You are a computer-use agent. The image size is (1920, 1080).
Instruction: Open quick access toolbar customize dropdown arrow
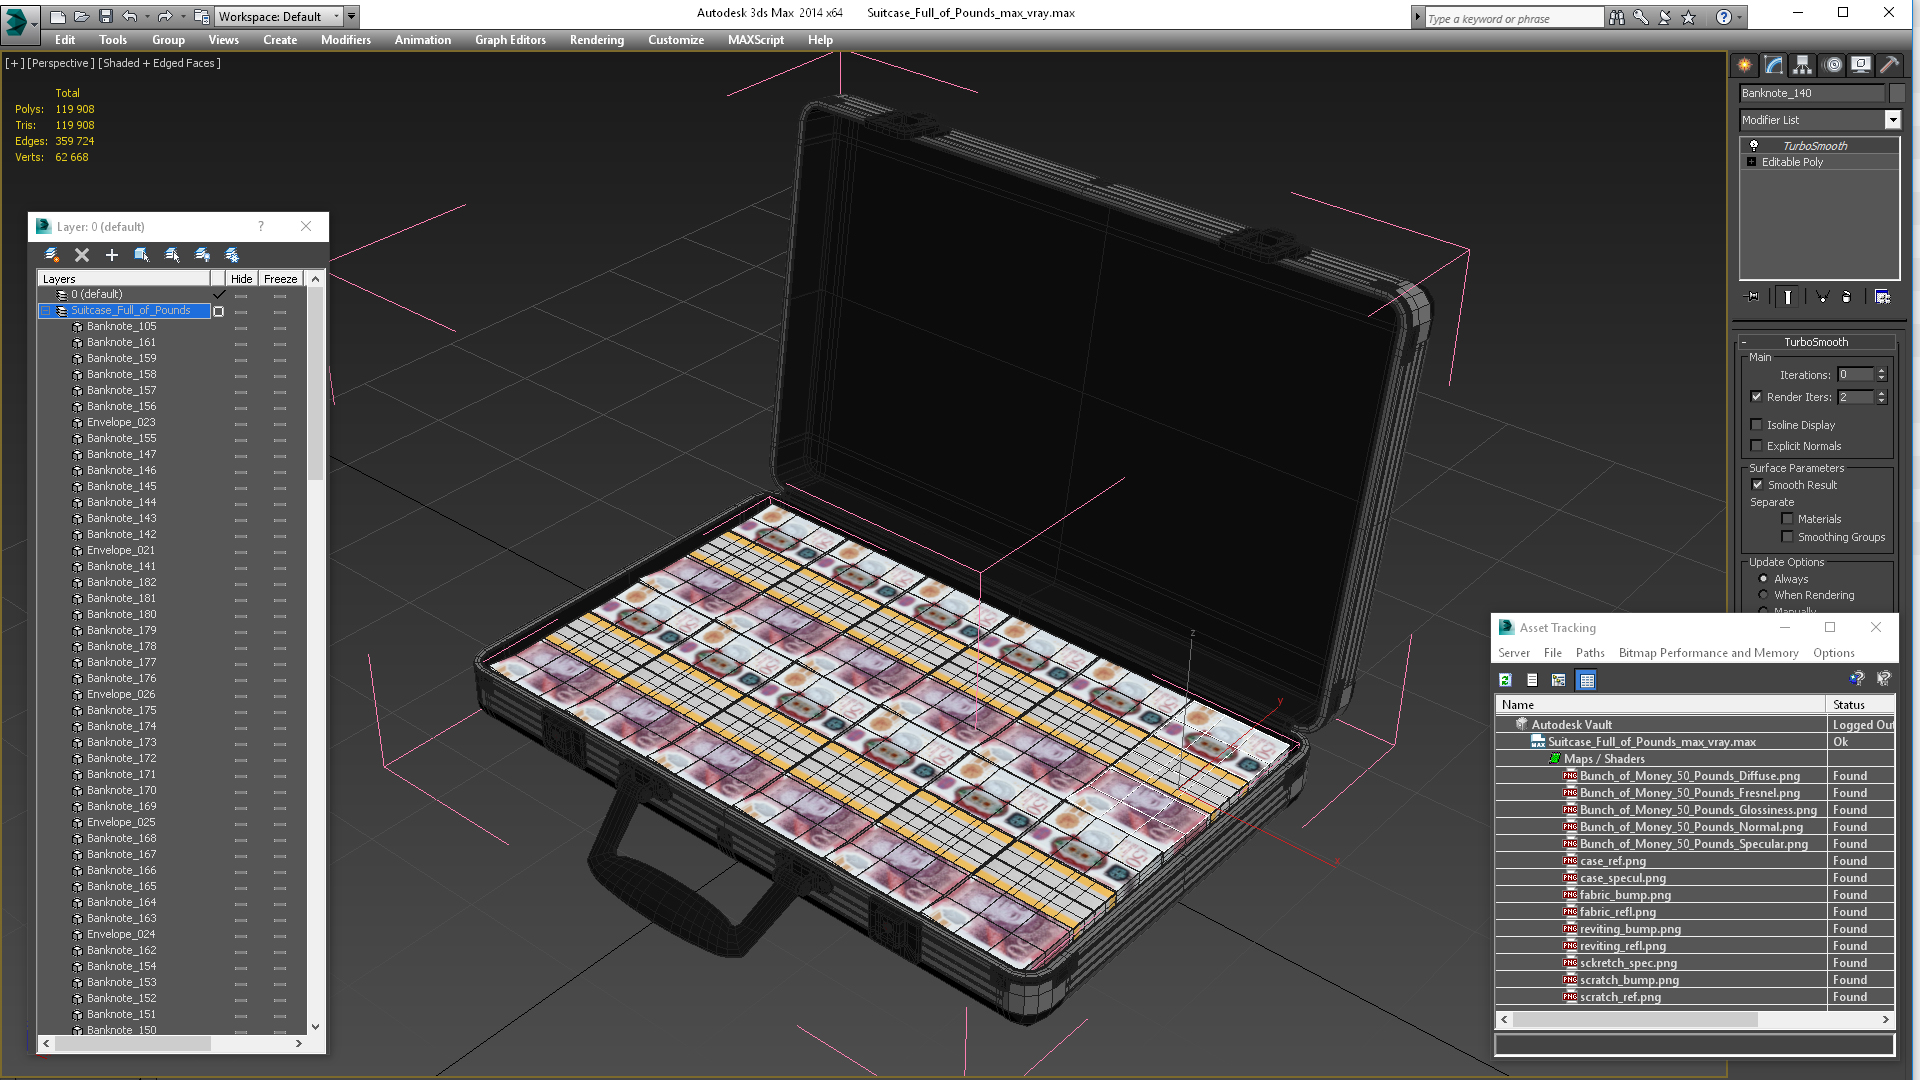[352, 16]
